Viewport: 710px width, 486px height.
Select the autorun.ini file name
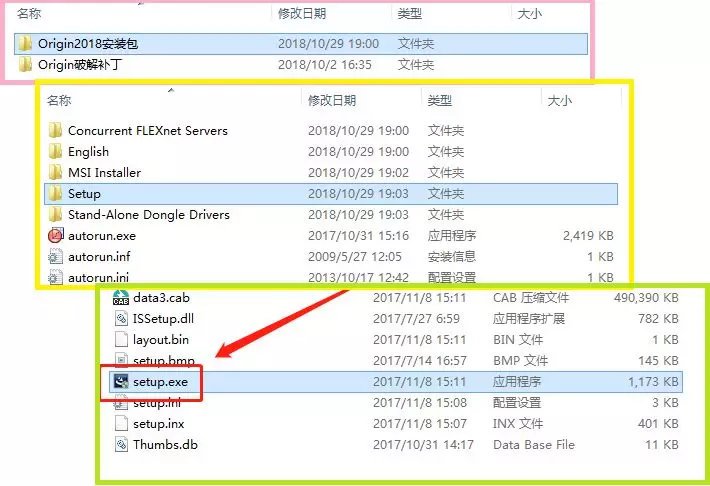tap(98, 277)
